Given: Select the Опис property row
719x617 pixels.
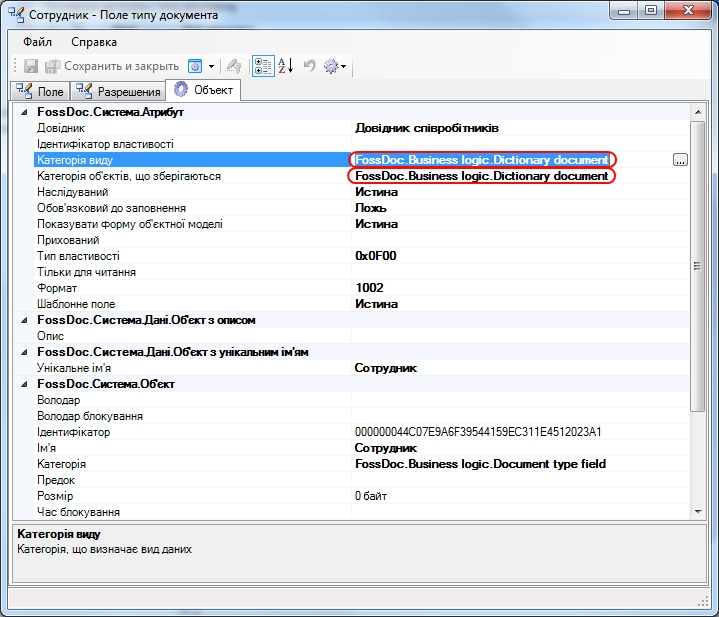Looking at the screenshot, I should tap(361, 336).
